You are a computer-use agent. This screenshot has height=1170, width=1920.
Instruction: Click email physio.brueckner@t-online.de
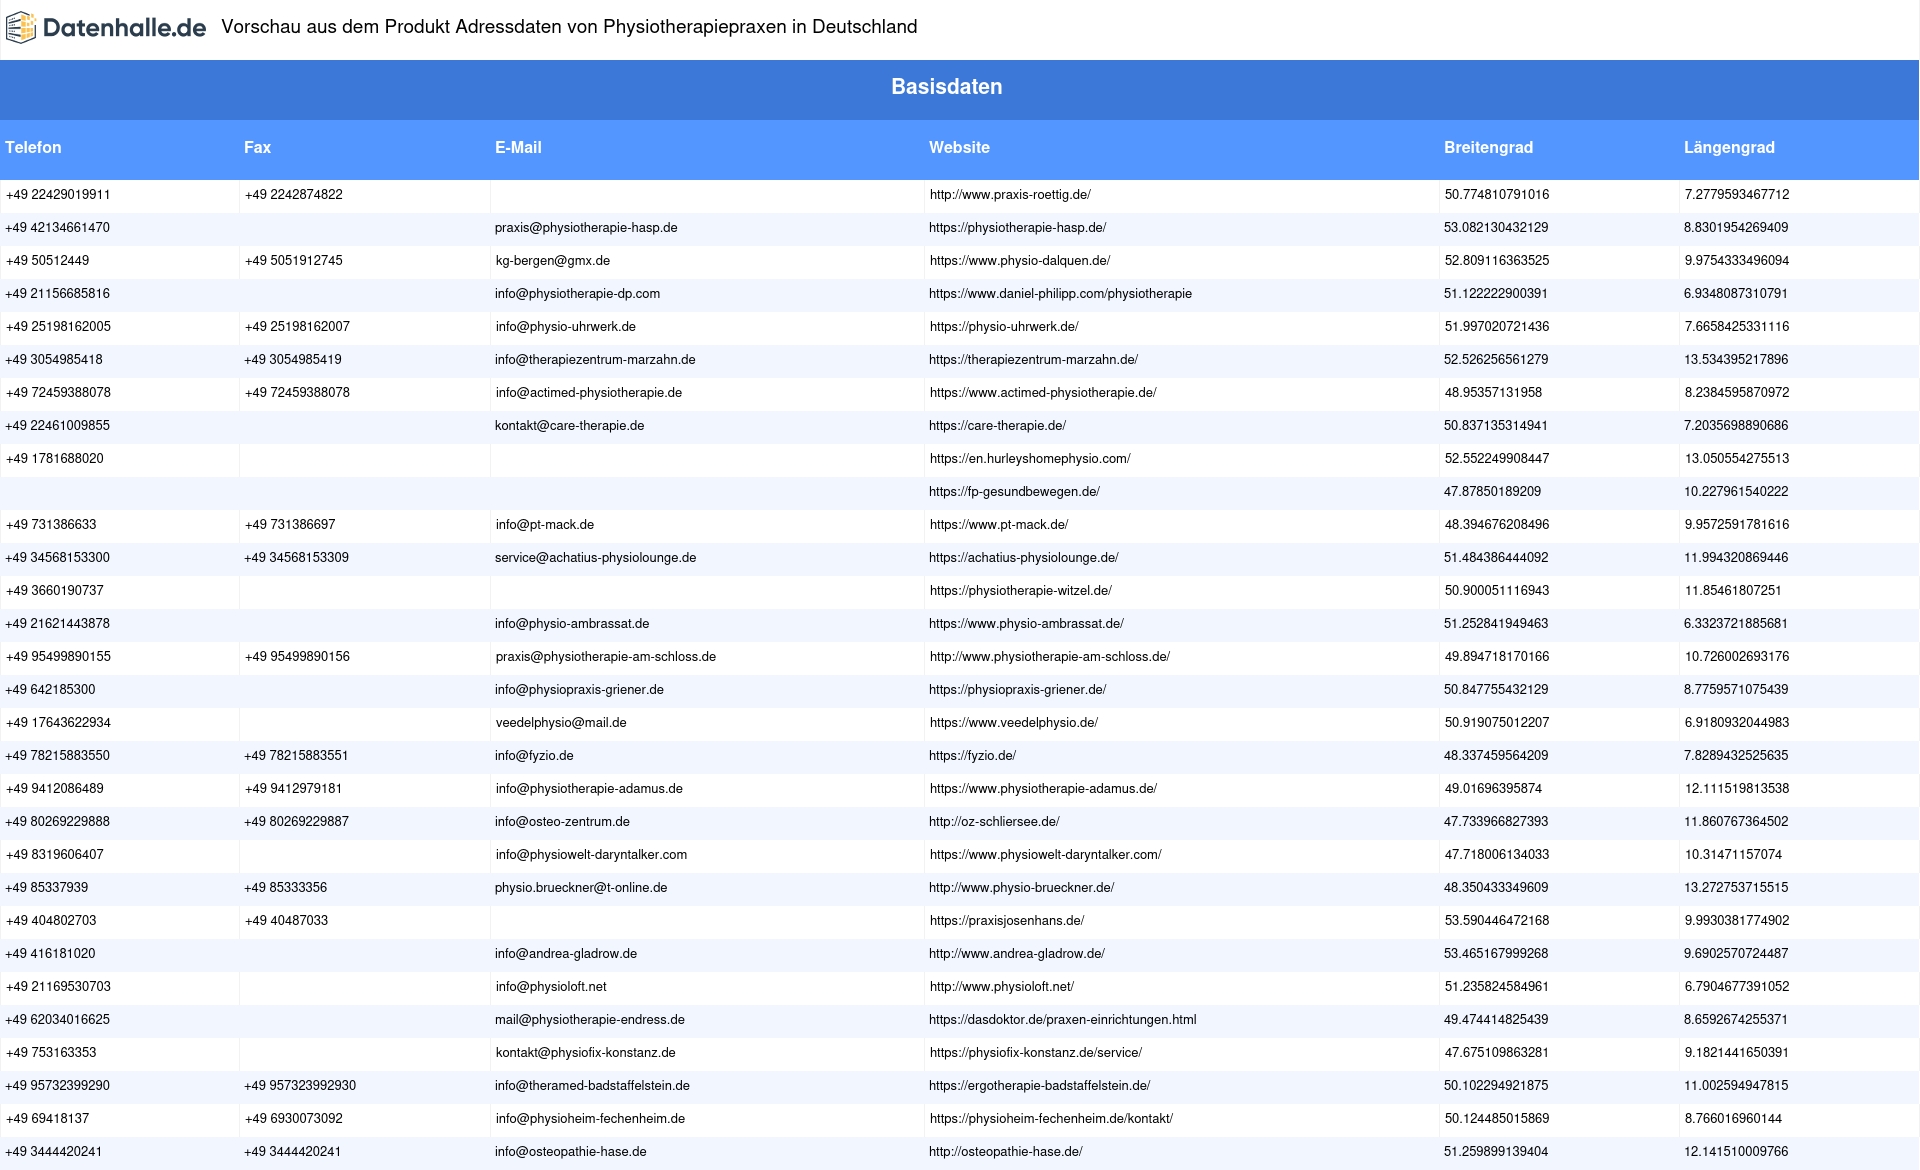coord(581,888)
